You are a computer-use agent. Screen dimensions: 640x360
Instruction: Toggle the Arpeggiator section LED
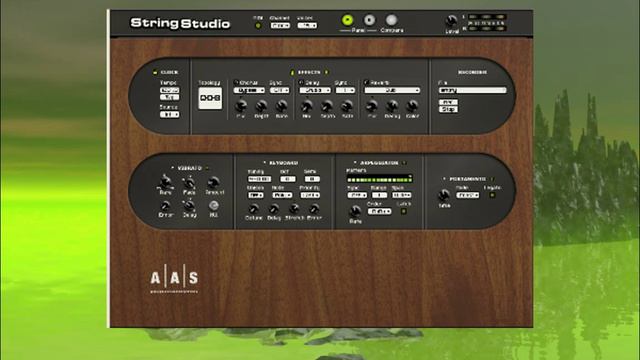pyautogui.click(x=404, y=163)
